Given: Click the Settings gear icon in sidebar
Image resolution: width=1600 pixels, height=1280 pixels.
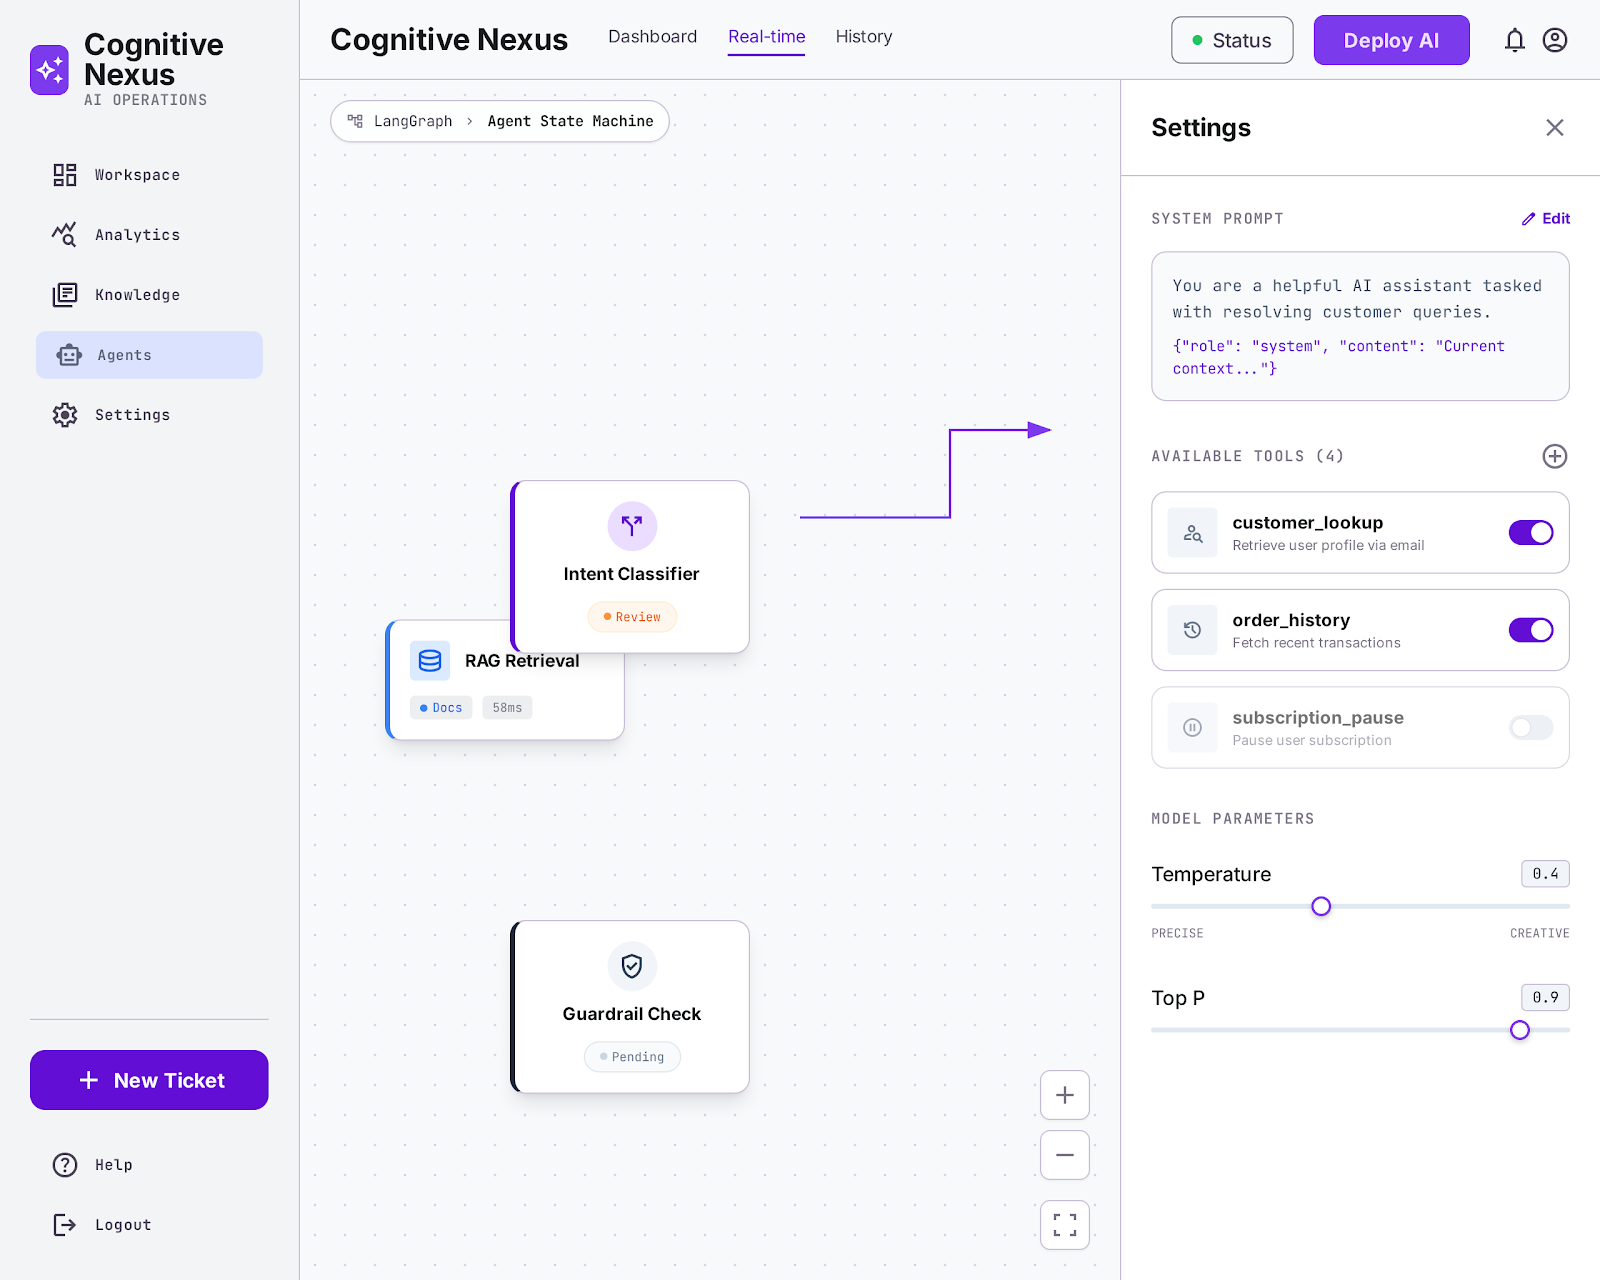Looking at the screenshot, I should (x=65, y=415).
